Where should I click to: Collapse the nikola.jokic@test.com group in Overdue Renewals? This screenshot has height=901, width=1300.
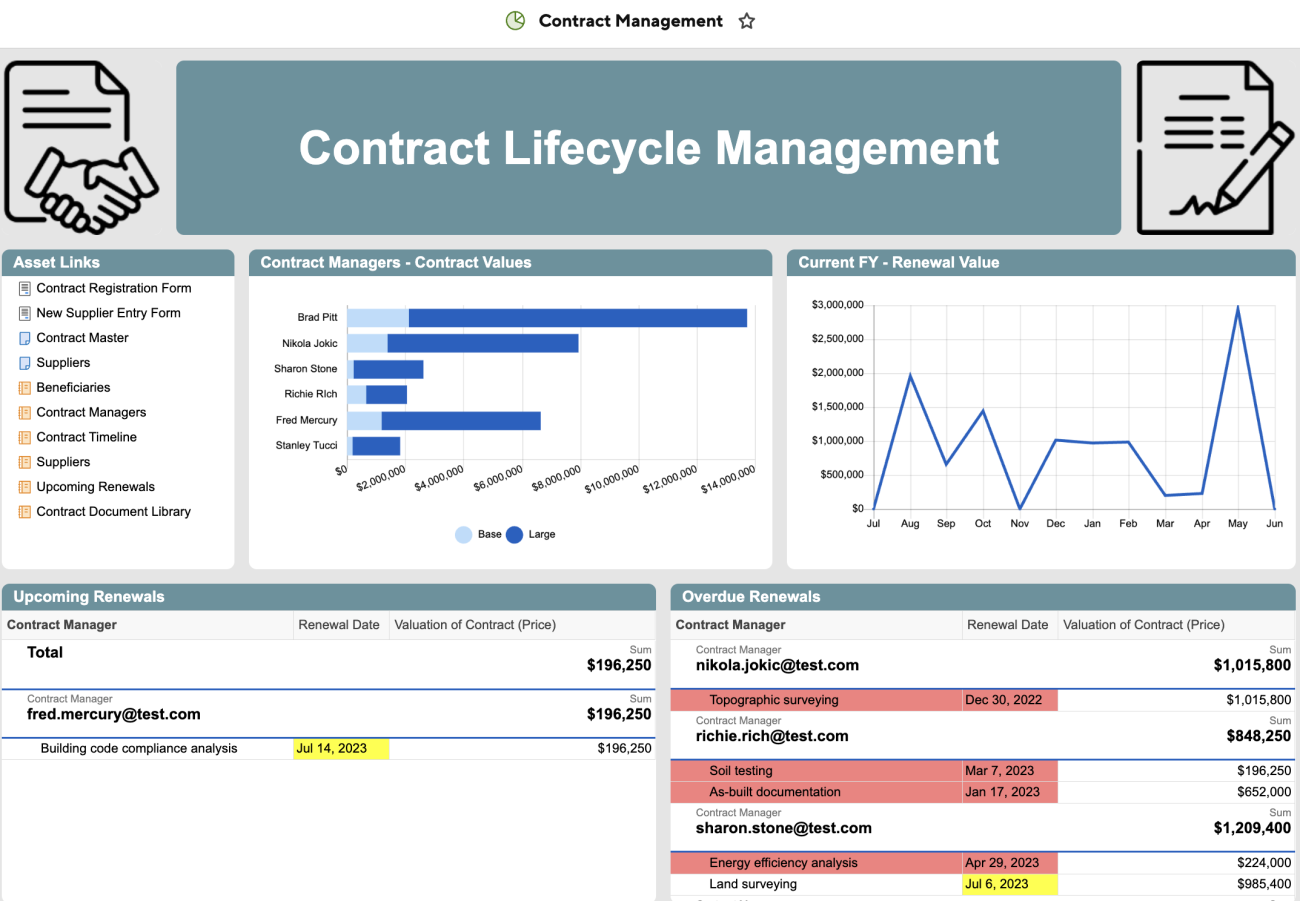(777, 665)
